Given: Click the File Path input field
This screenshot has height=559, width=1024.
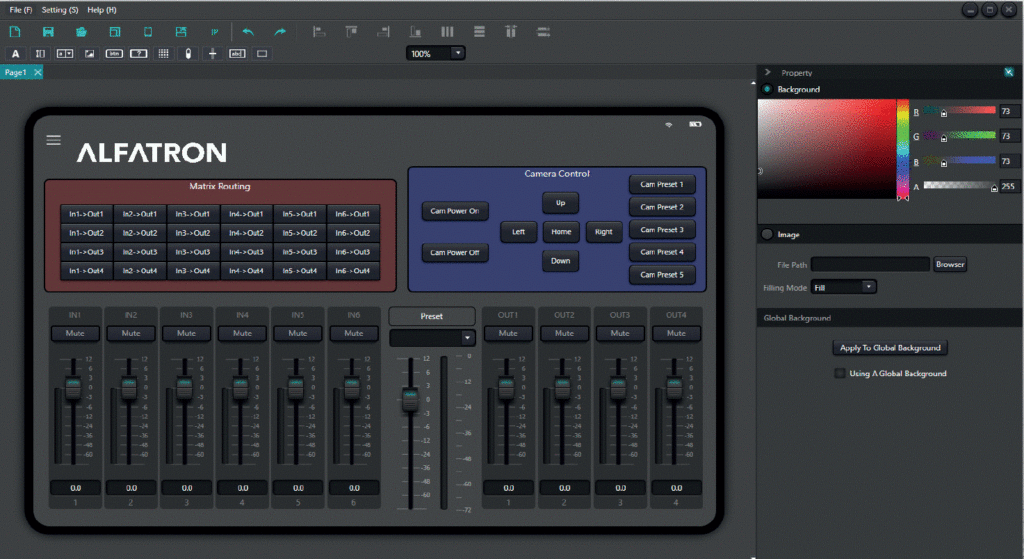Looking at the screenshot, I should click(870, 264).
